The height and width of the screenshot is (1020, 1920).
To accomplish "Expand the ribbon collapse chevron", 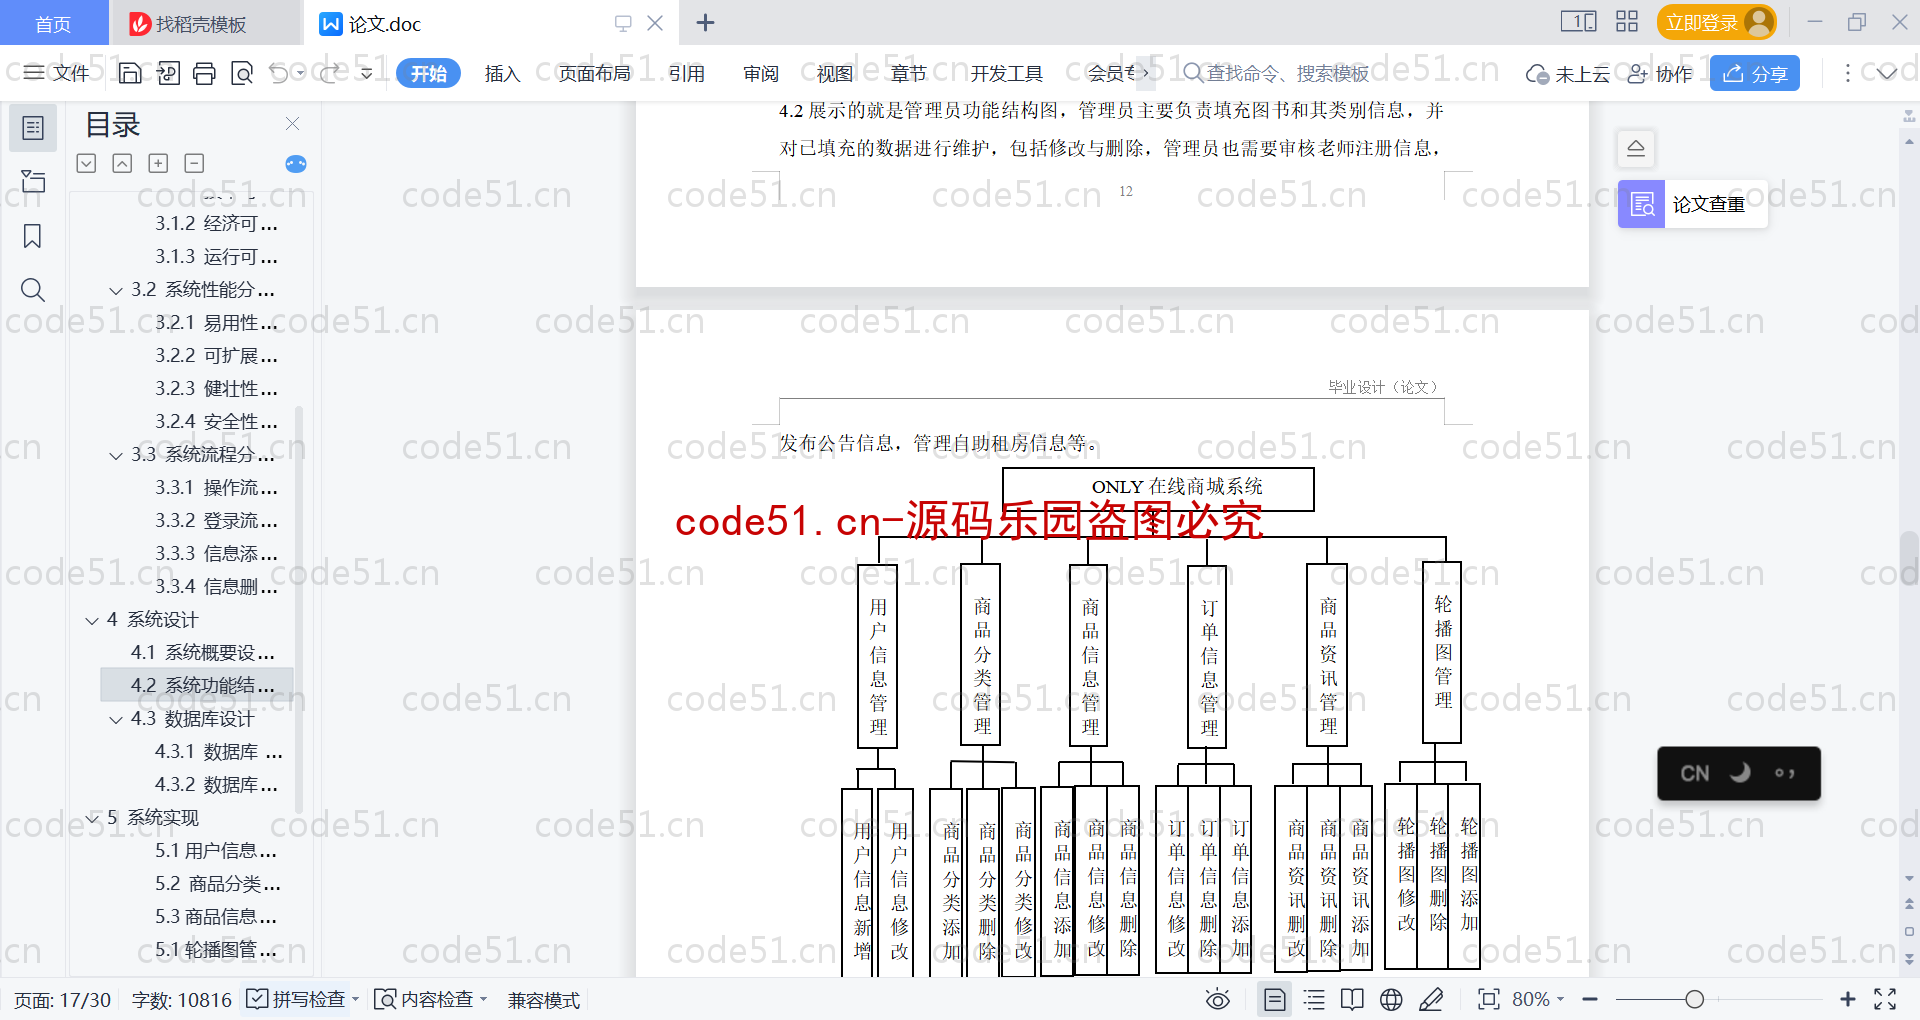I will click(1886, 73).
